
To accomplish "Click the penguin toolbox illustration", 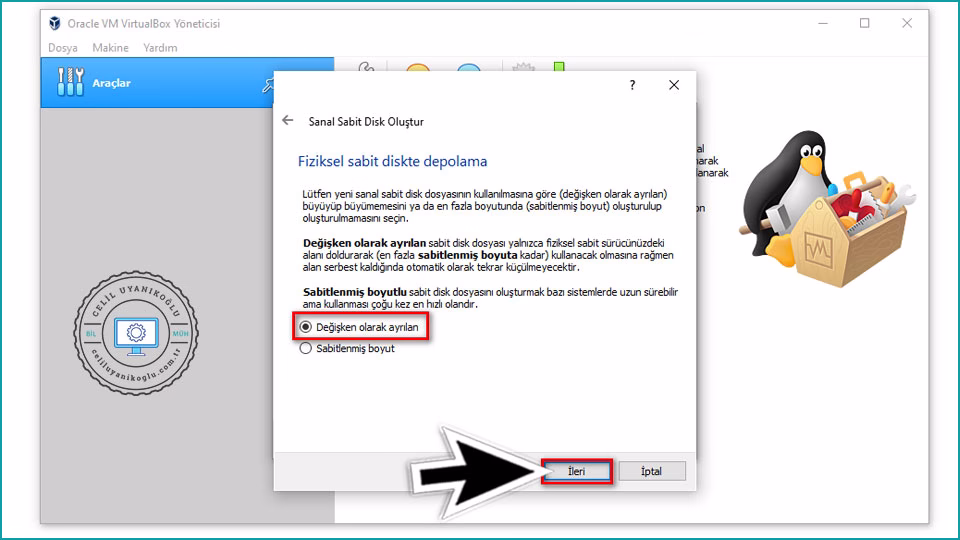I will [827, 208].
